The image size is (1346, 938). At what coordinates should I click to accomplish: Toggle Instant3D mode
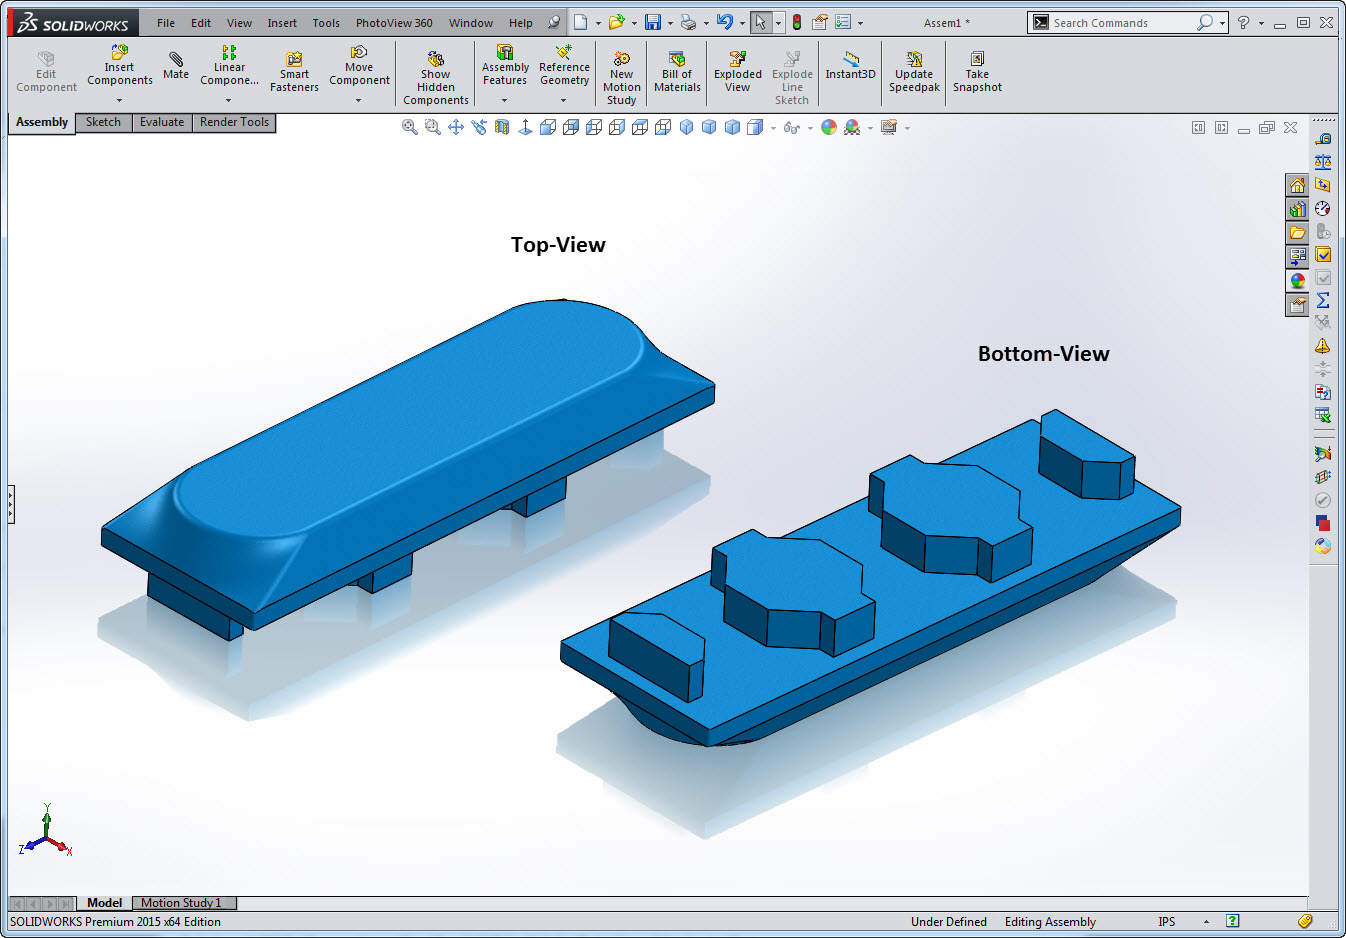(x=850, y=66)
